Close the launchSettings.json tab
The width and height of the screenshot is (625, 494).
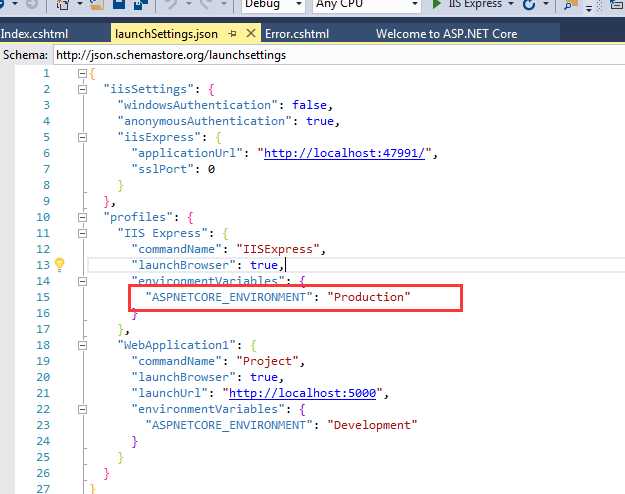pos(251,33)
